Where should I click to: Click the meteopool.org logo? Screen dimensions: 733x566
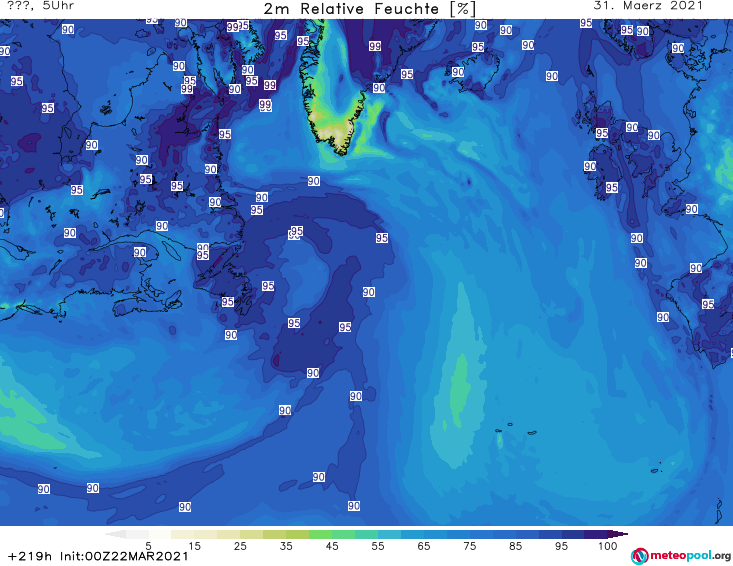681,556
